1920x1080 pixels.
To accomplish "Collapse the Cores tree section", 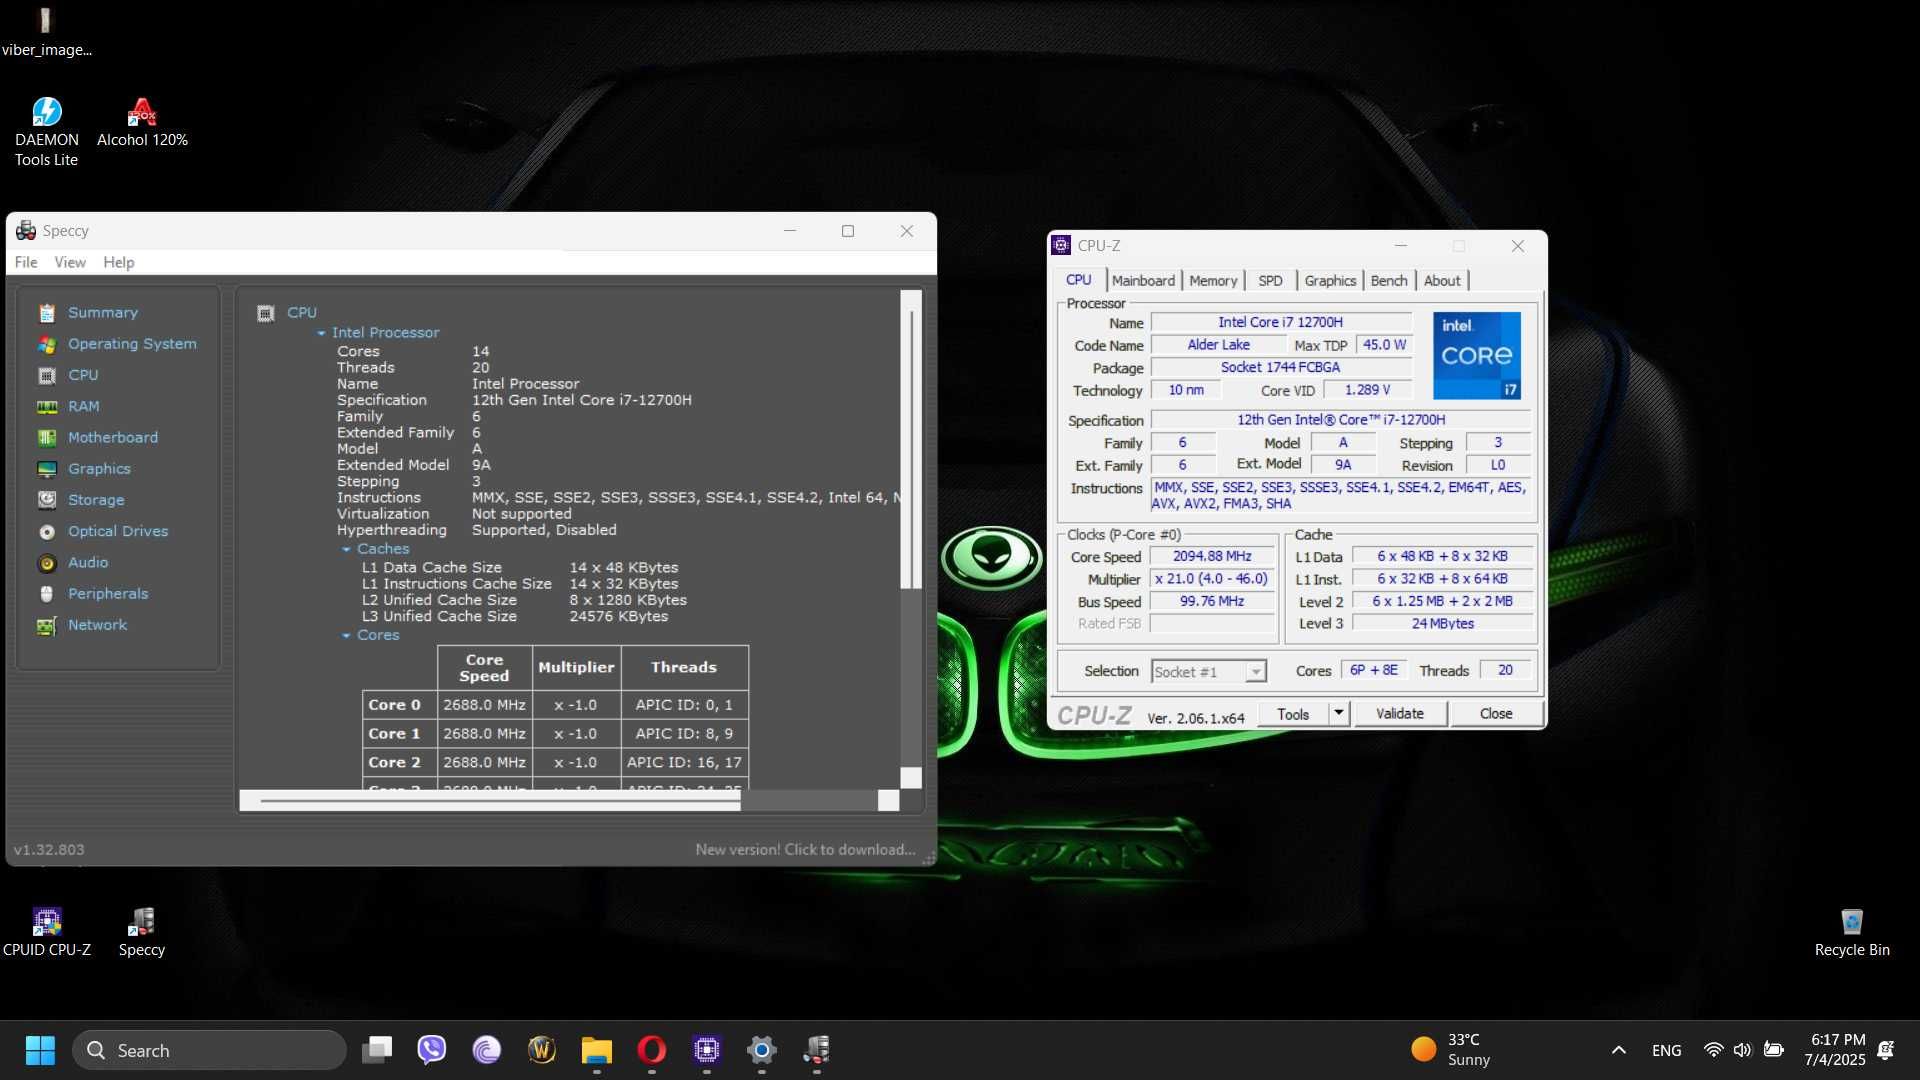I will (347, 636).
